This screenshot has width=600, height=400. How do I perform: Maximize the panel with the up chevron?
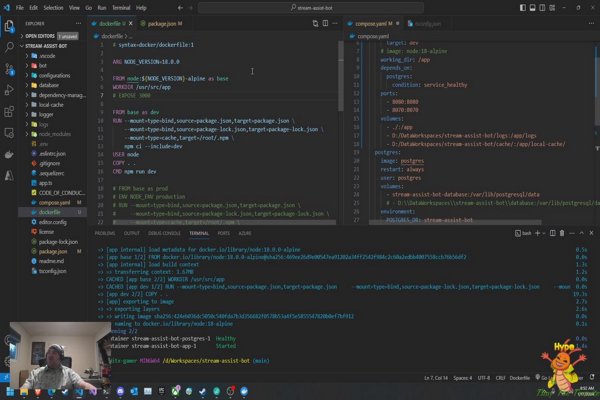582,233
